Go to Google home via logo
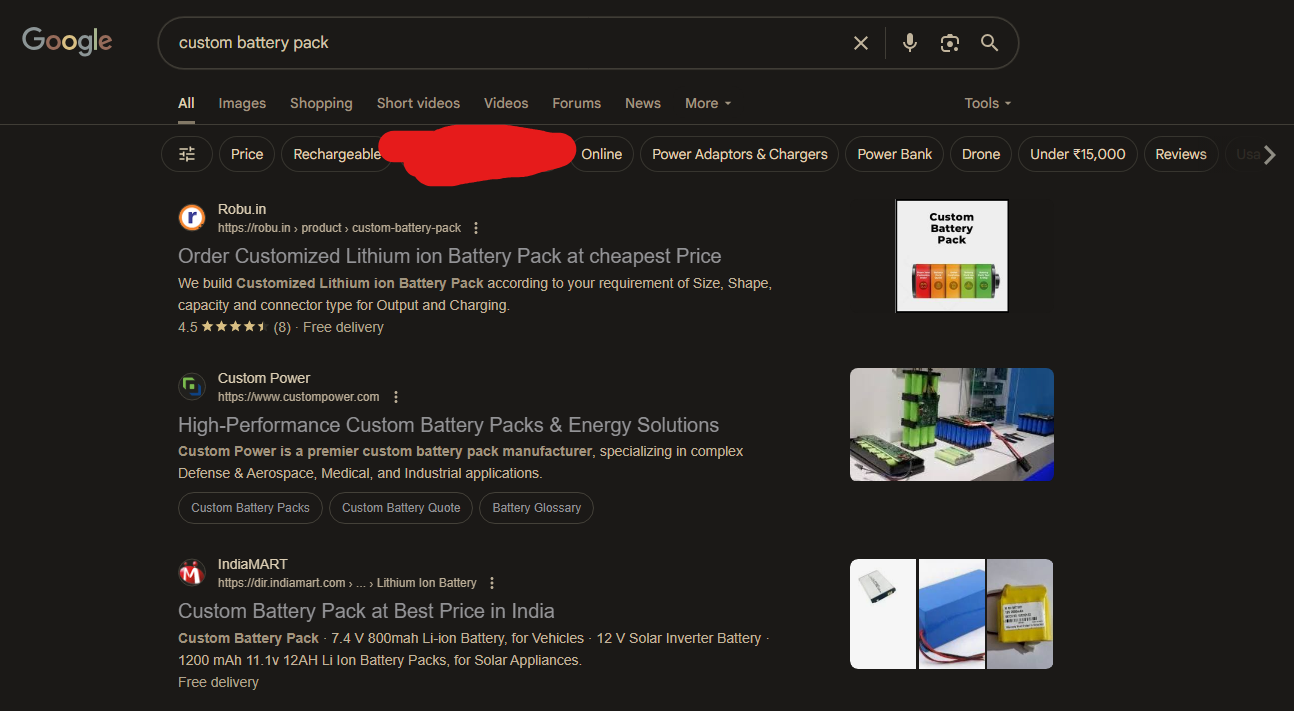Screen dimensions: 1294x711 (67, 41)
